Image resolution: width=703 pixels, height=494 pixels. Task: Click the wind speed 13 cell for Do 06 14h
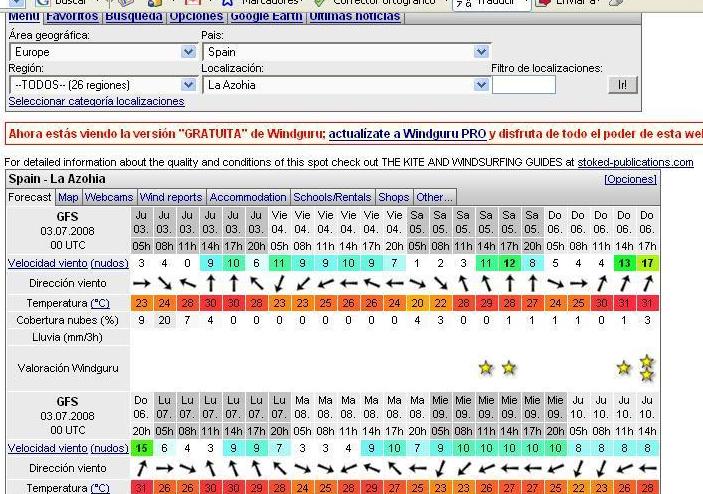click(624, 263)
